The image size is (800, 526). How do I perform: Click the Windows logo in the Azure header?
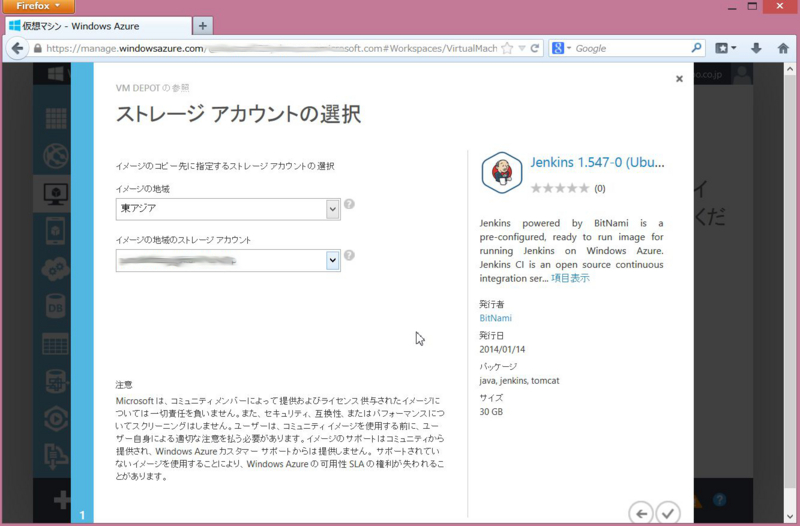(56, 74)
